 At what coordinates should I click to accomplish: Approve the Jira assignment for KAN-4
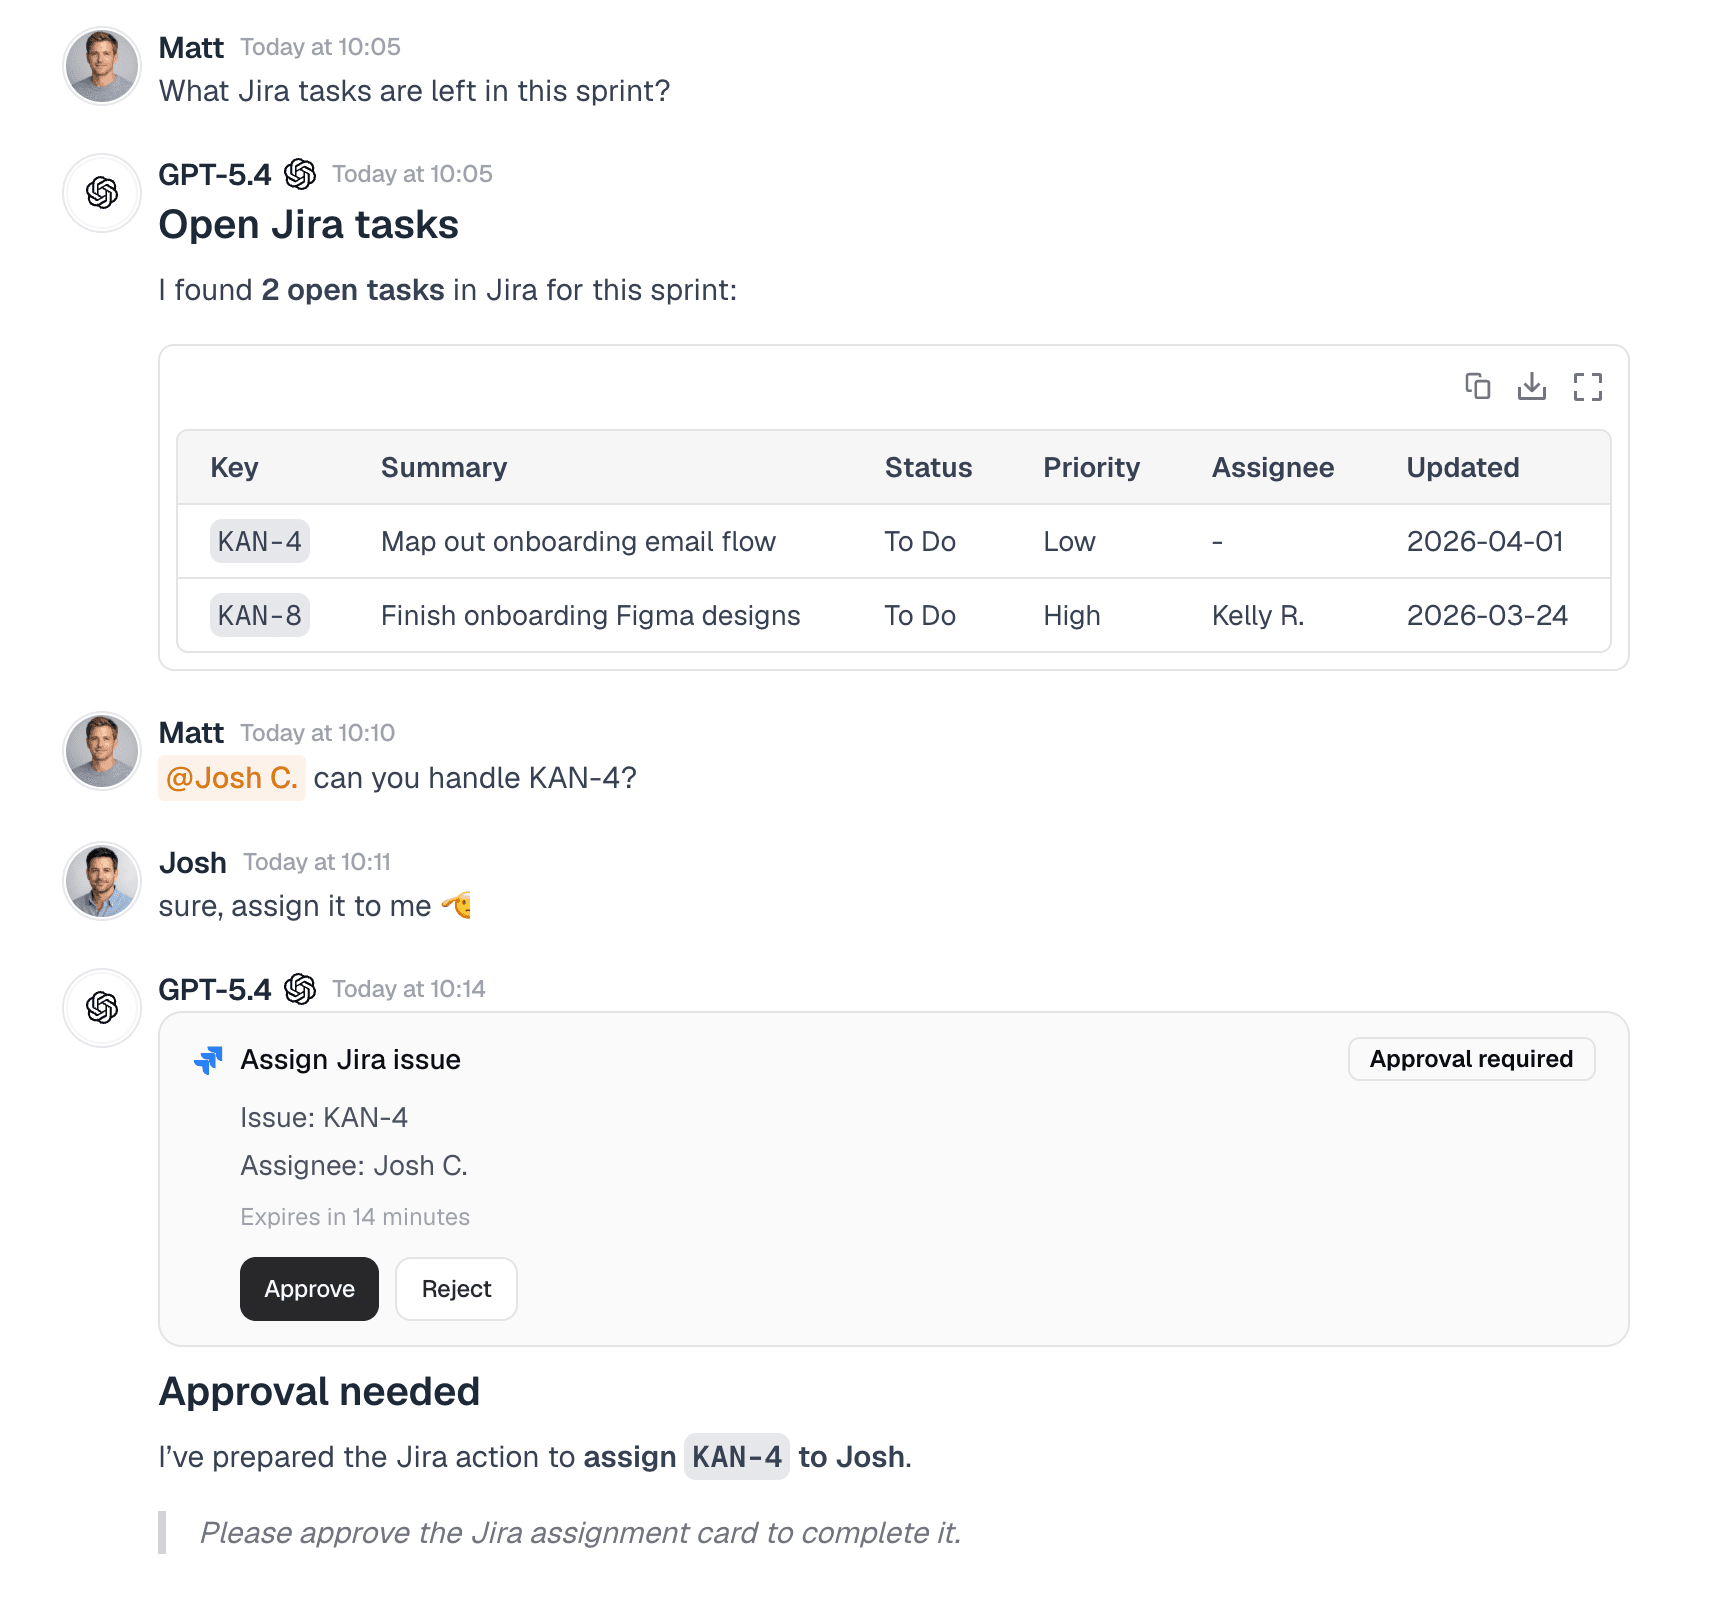pos(309,1289)
